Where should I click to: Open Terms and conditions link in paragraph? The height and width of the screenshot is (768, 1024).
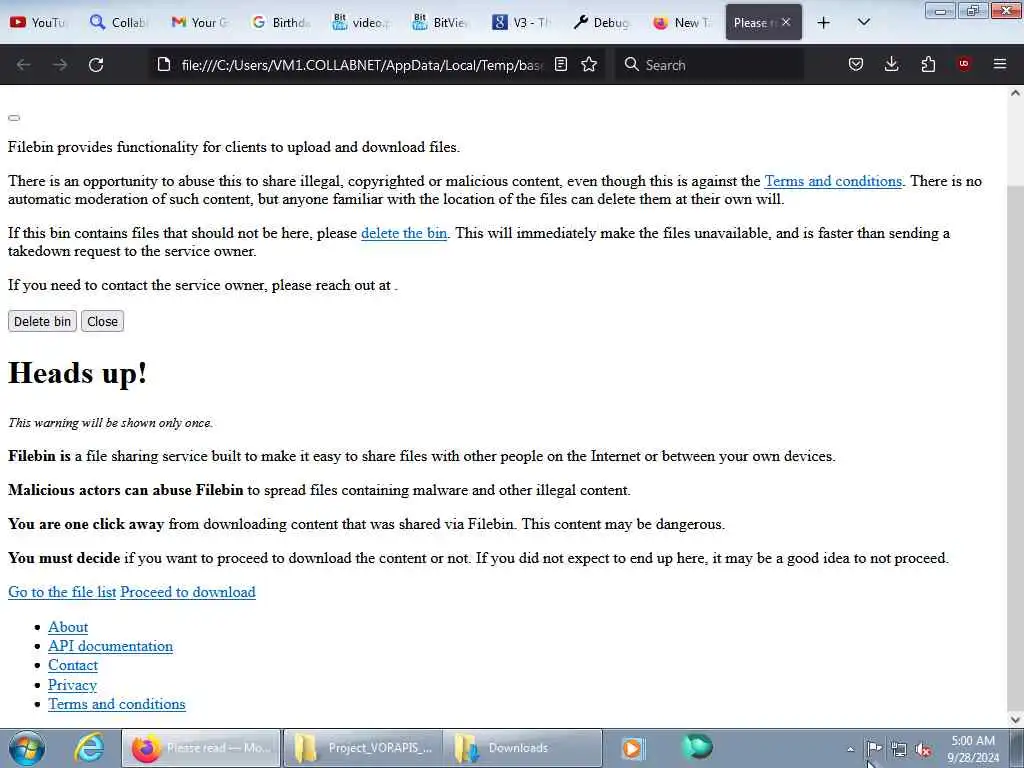tap(833, 181)
